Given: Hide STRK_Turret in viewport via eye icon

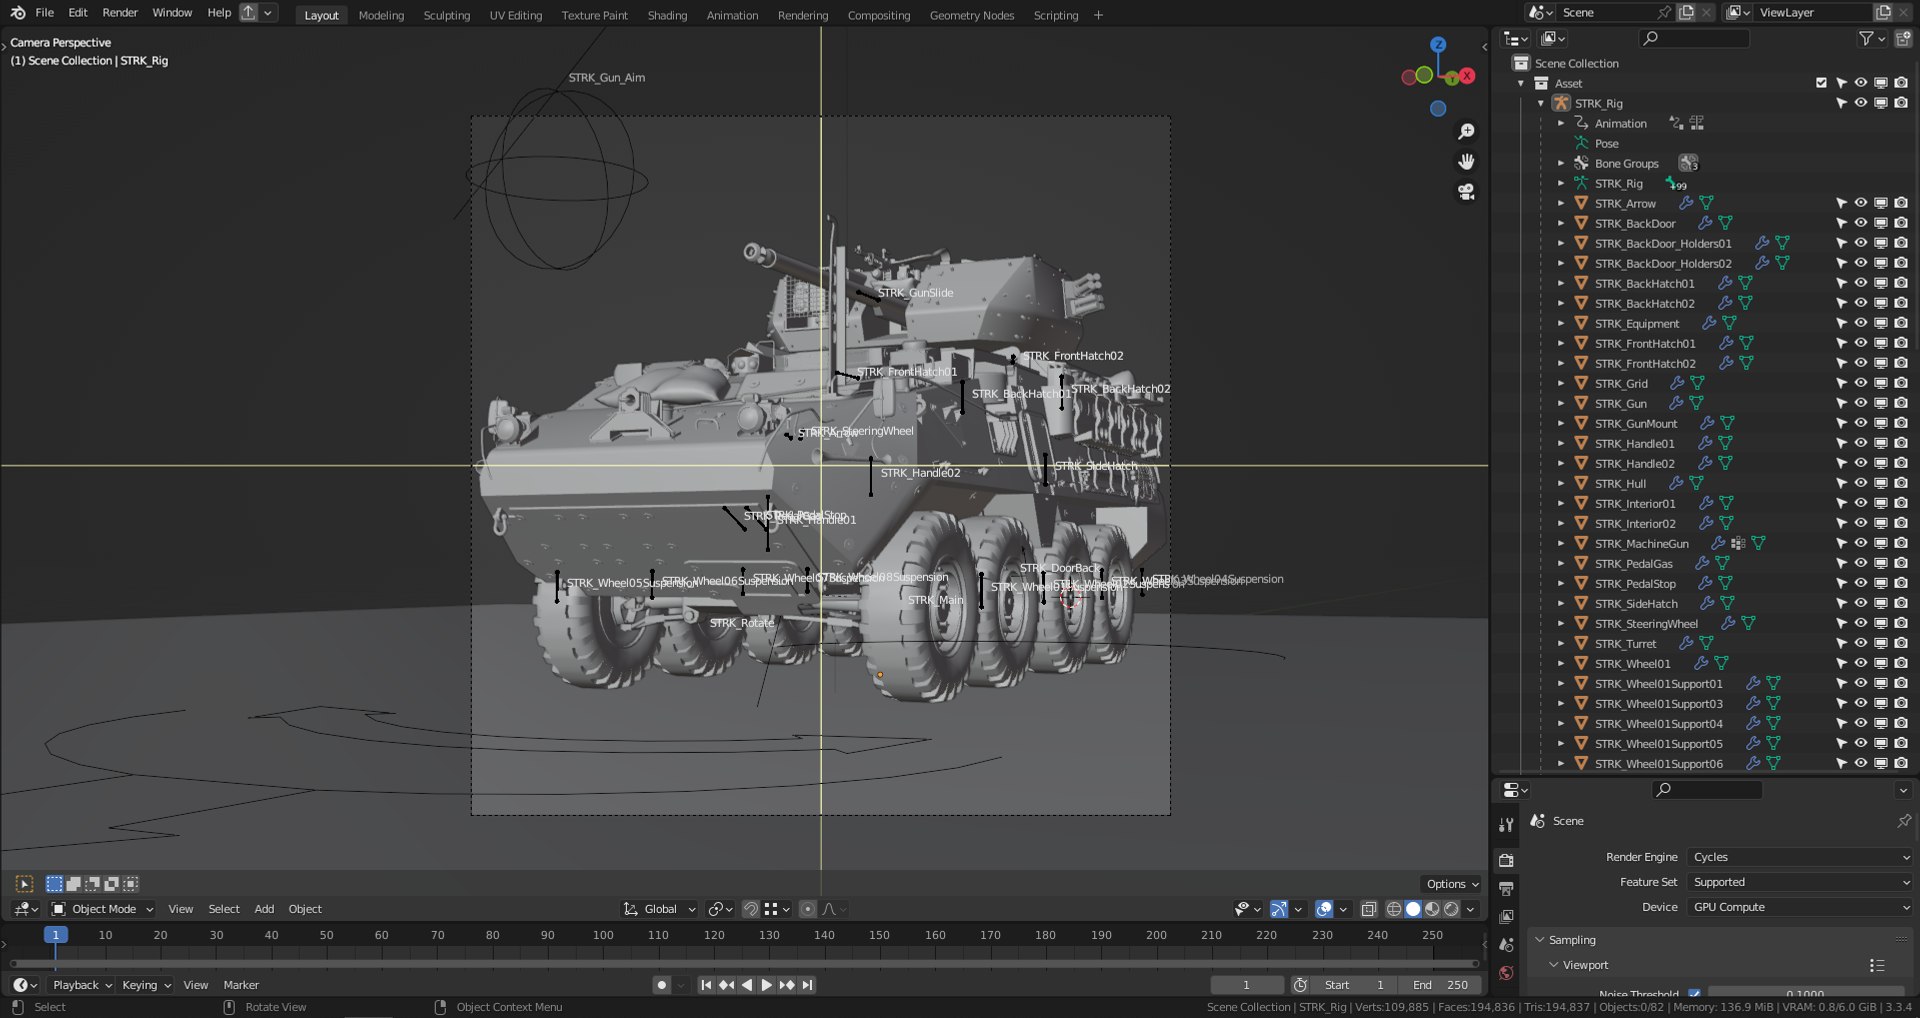Looking at the screenshot, I should tap(1861, 643).
